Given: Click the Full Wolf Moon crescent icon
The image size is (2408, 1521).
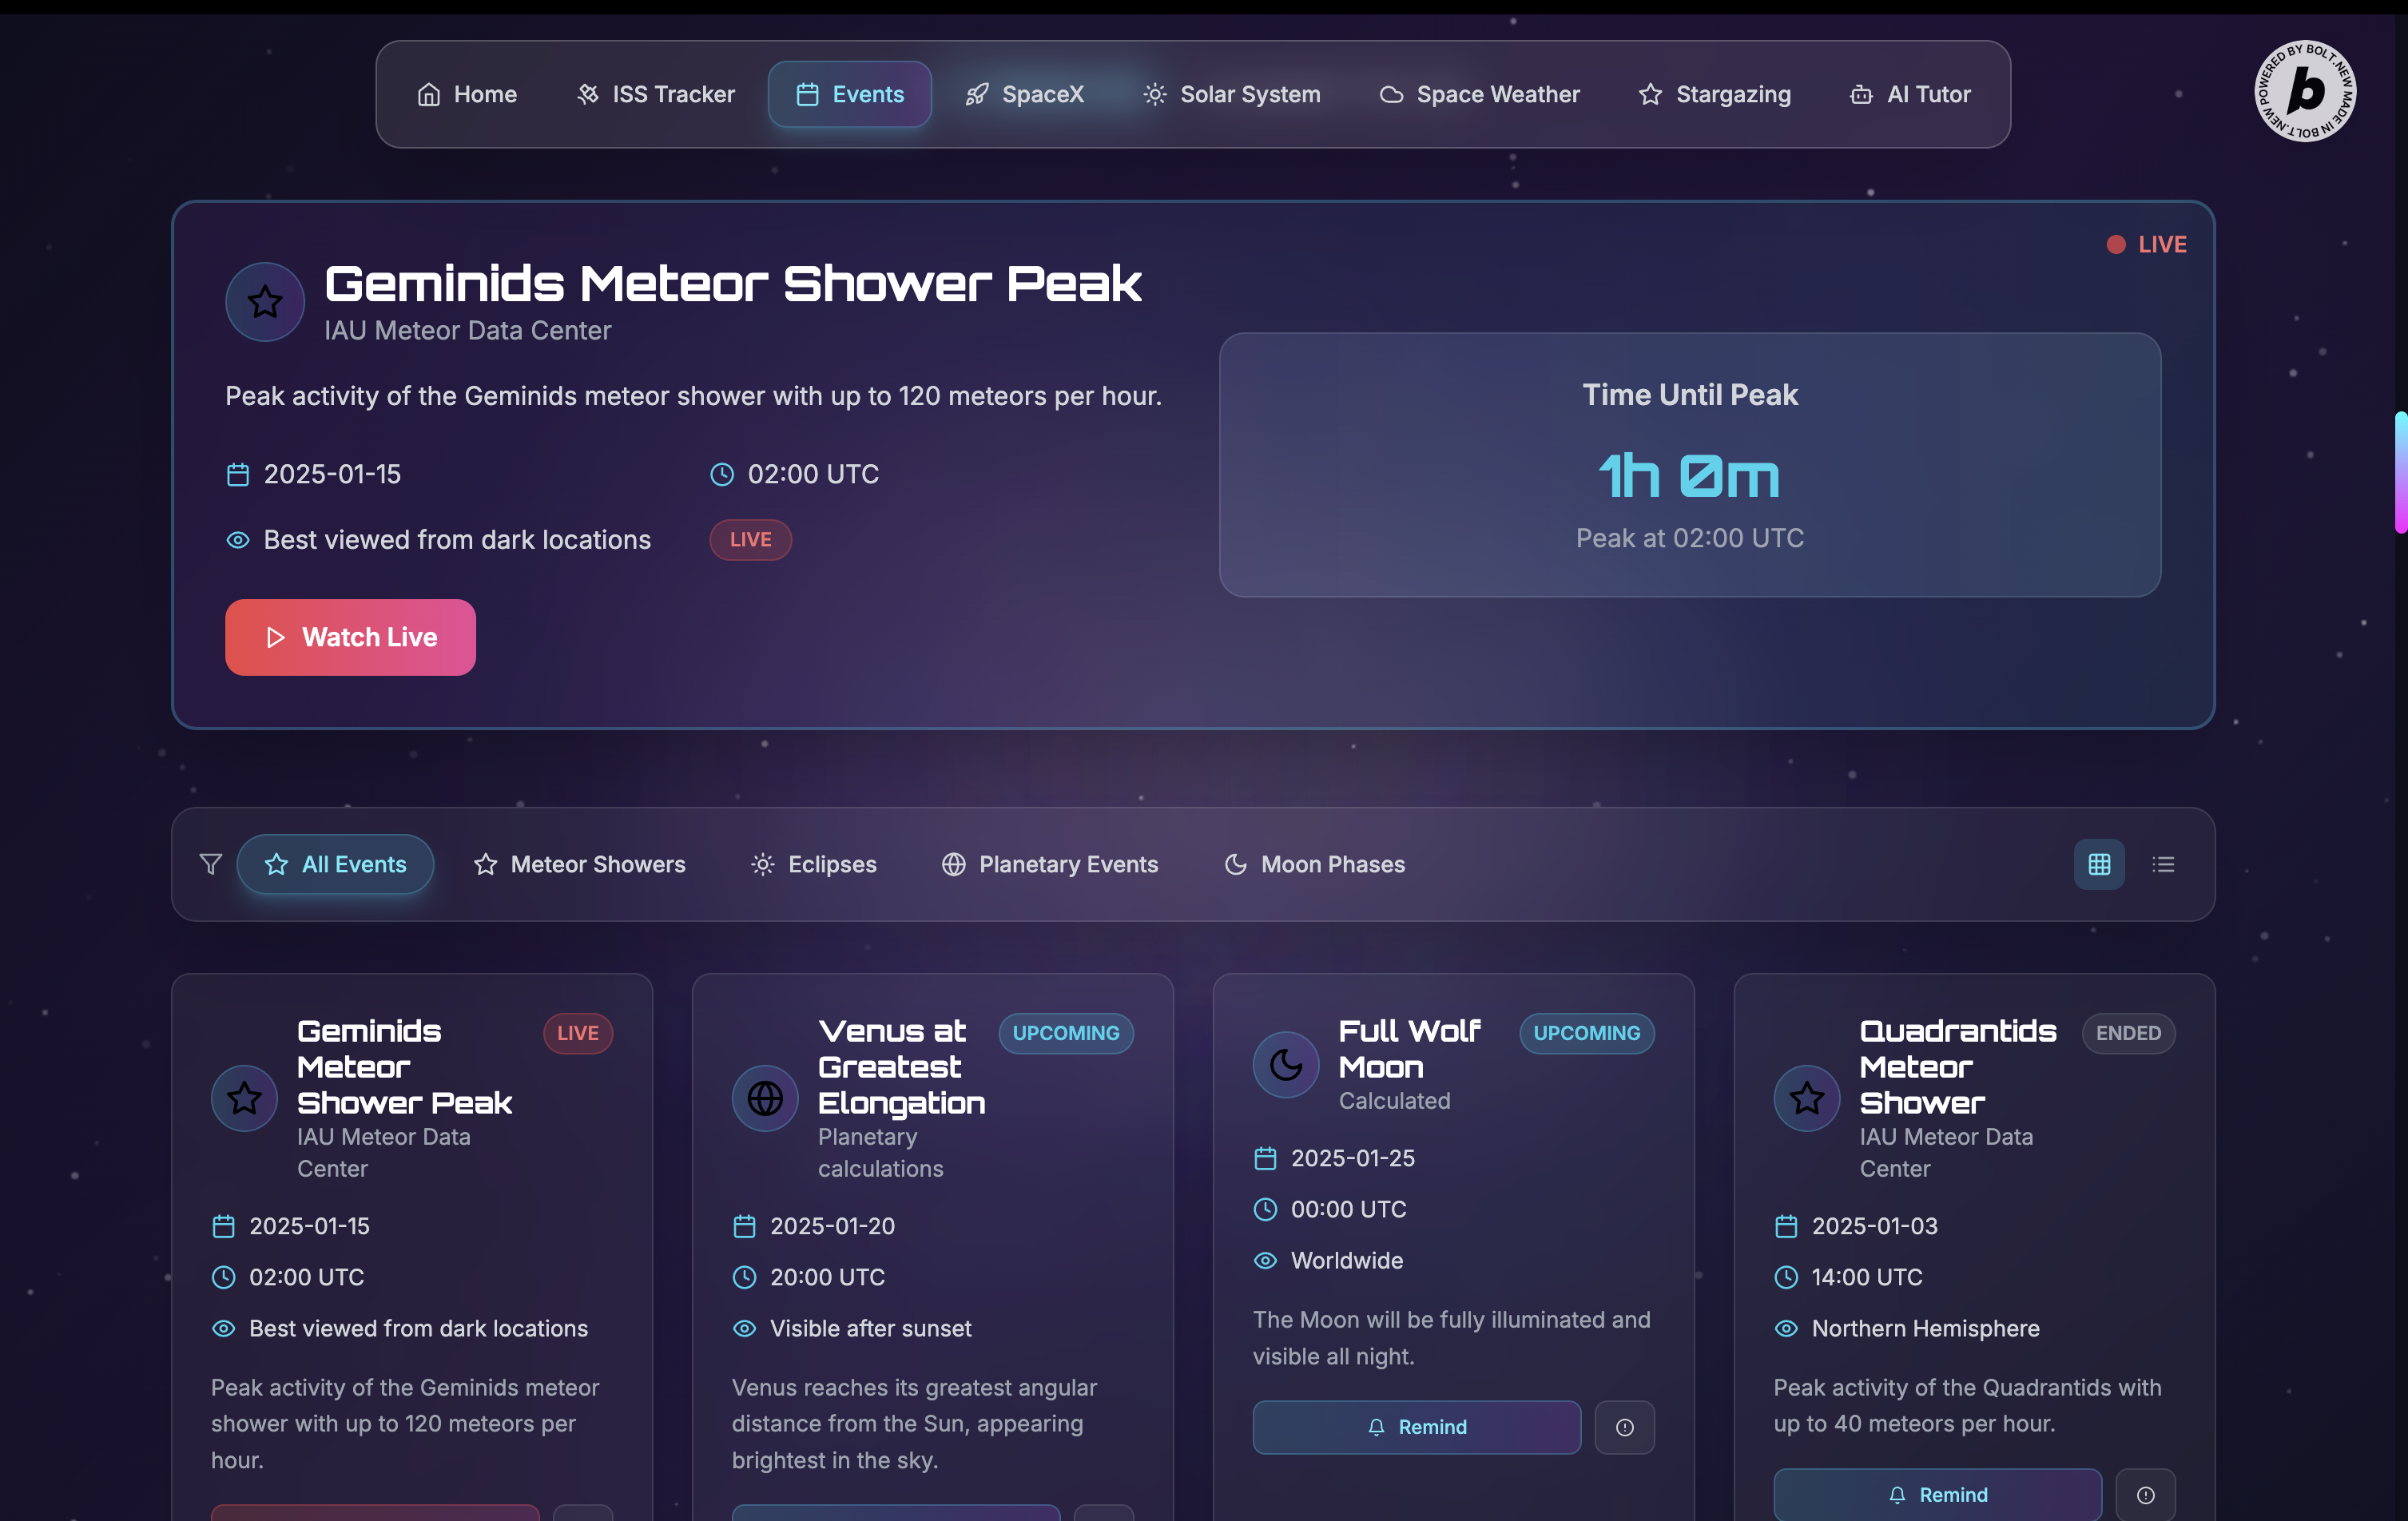Looking at the screenshot, I should [x=1286, y=1065].
